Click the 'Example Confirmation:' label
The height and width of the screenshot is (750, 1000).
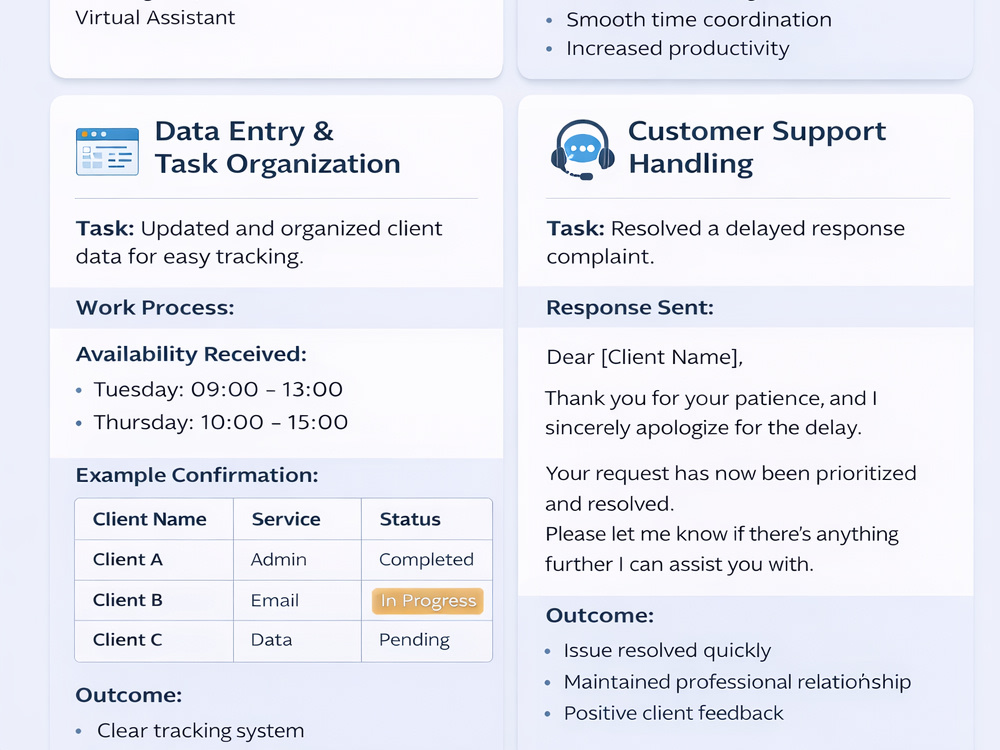point(196,475)
